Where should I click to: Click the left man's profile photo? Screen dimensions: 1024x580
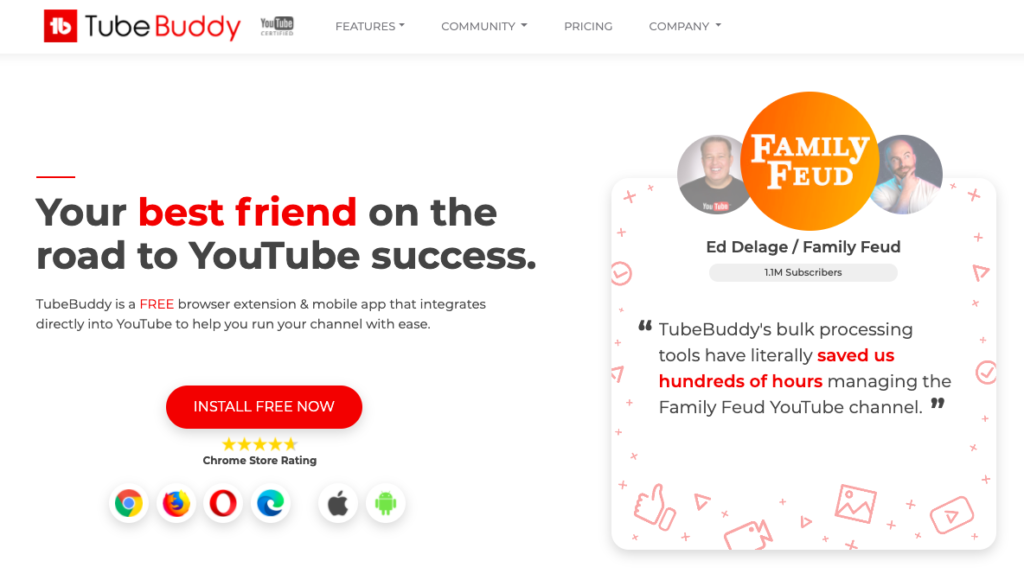[713, 174]
